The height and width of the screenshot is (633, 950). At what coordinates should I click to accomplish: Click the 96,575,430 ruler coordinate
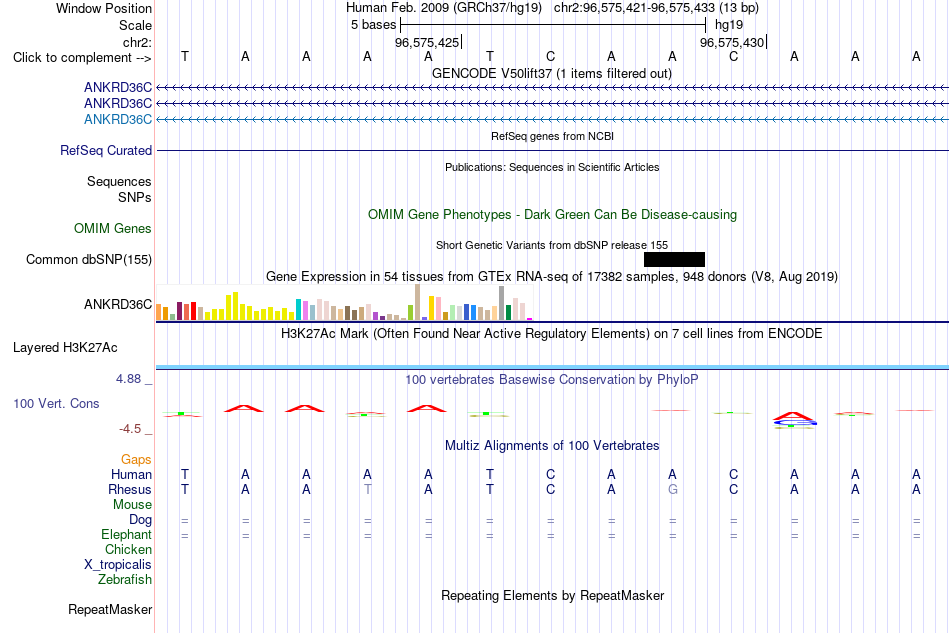732,42
